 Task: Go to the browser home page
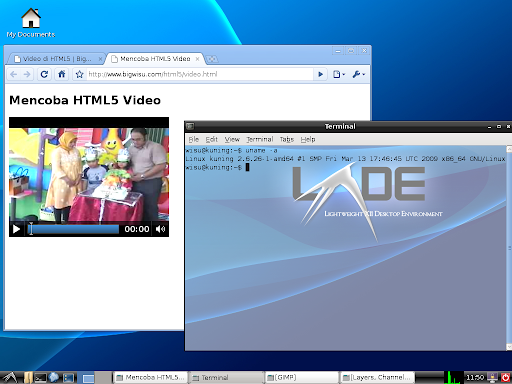click(x=62, y=74)
